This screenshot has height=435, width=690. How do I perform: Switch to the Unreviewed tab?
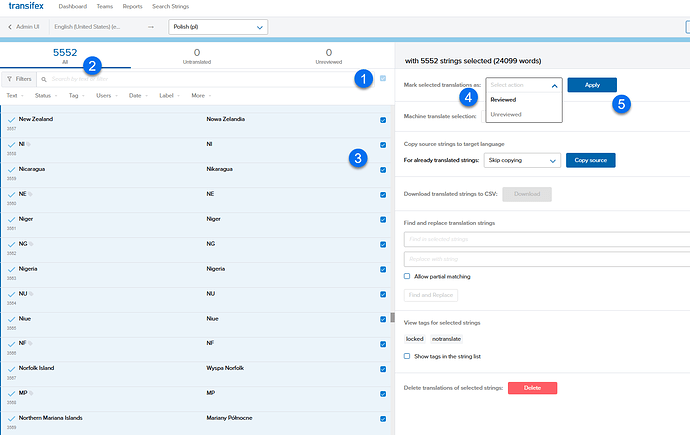coord(329,56)
